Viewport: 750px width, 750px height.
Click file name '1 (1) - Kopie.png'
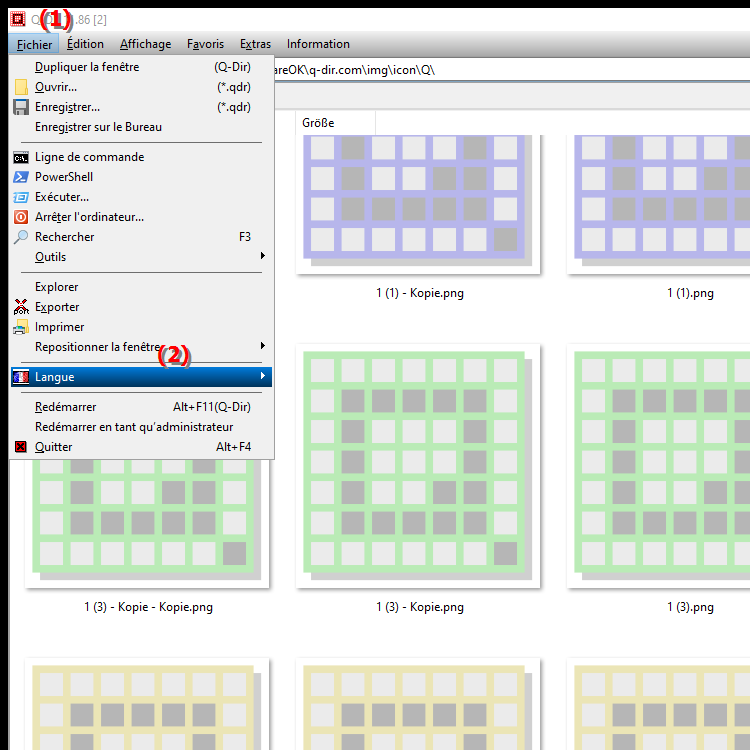click(x=420, y=293)
